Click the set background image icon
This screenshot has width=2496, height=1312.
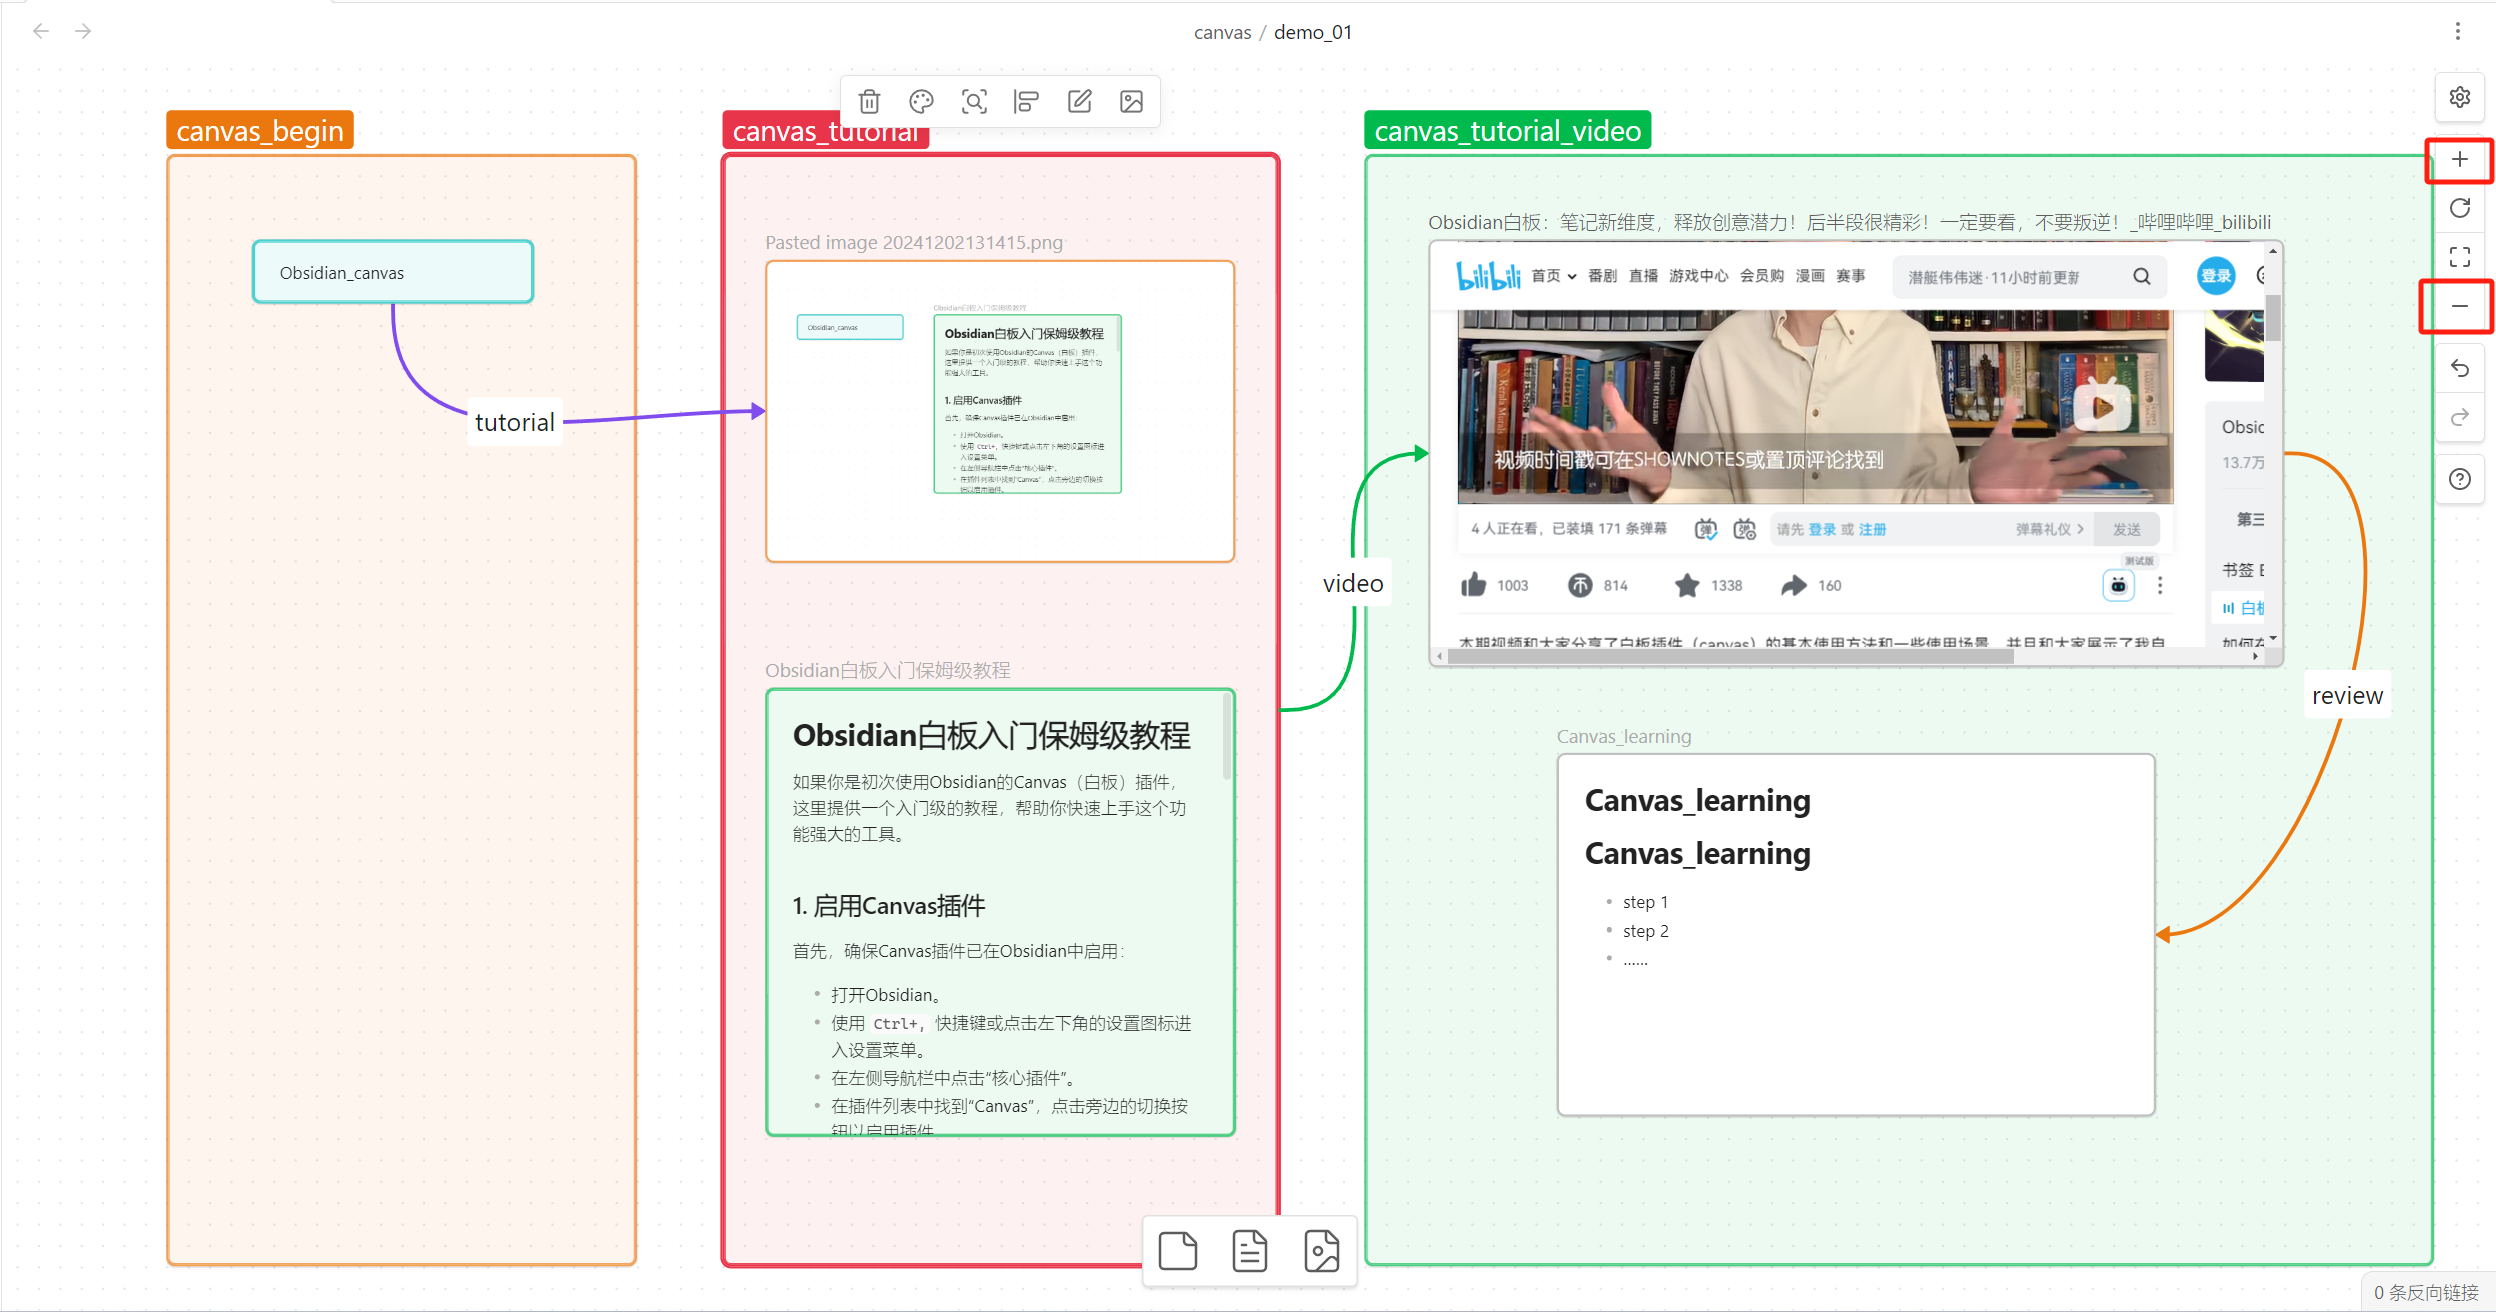(1131, 101)
